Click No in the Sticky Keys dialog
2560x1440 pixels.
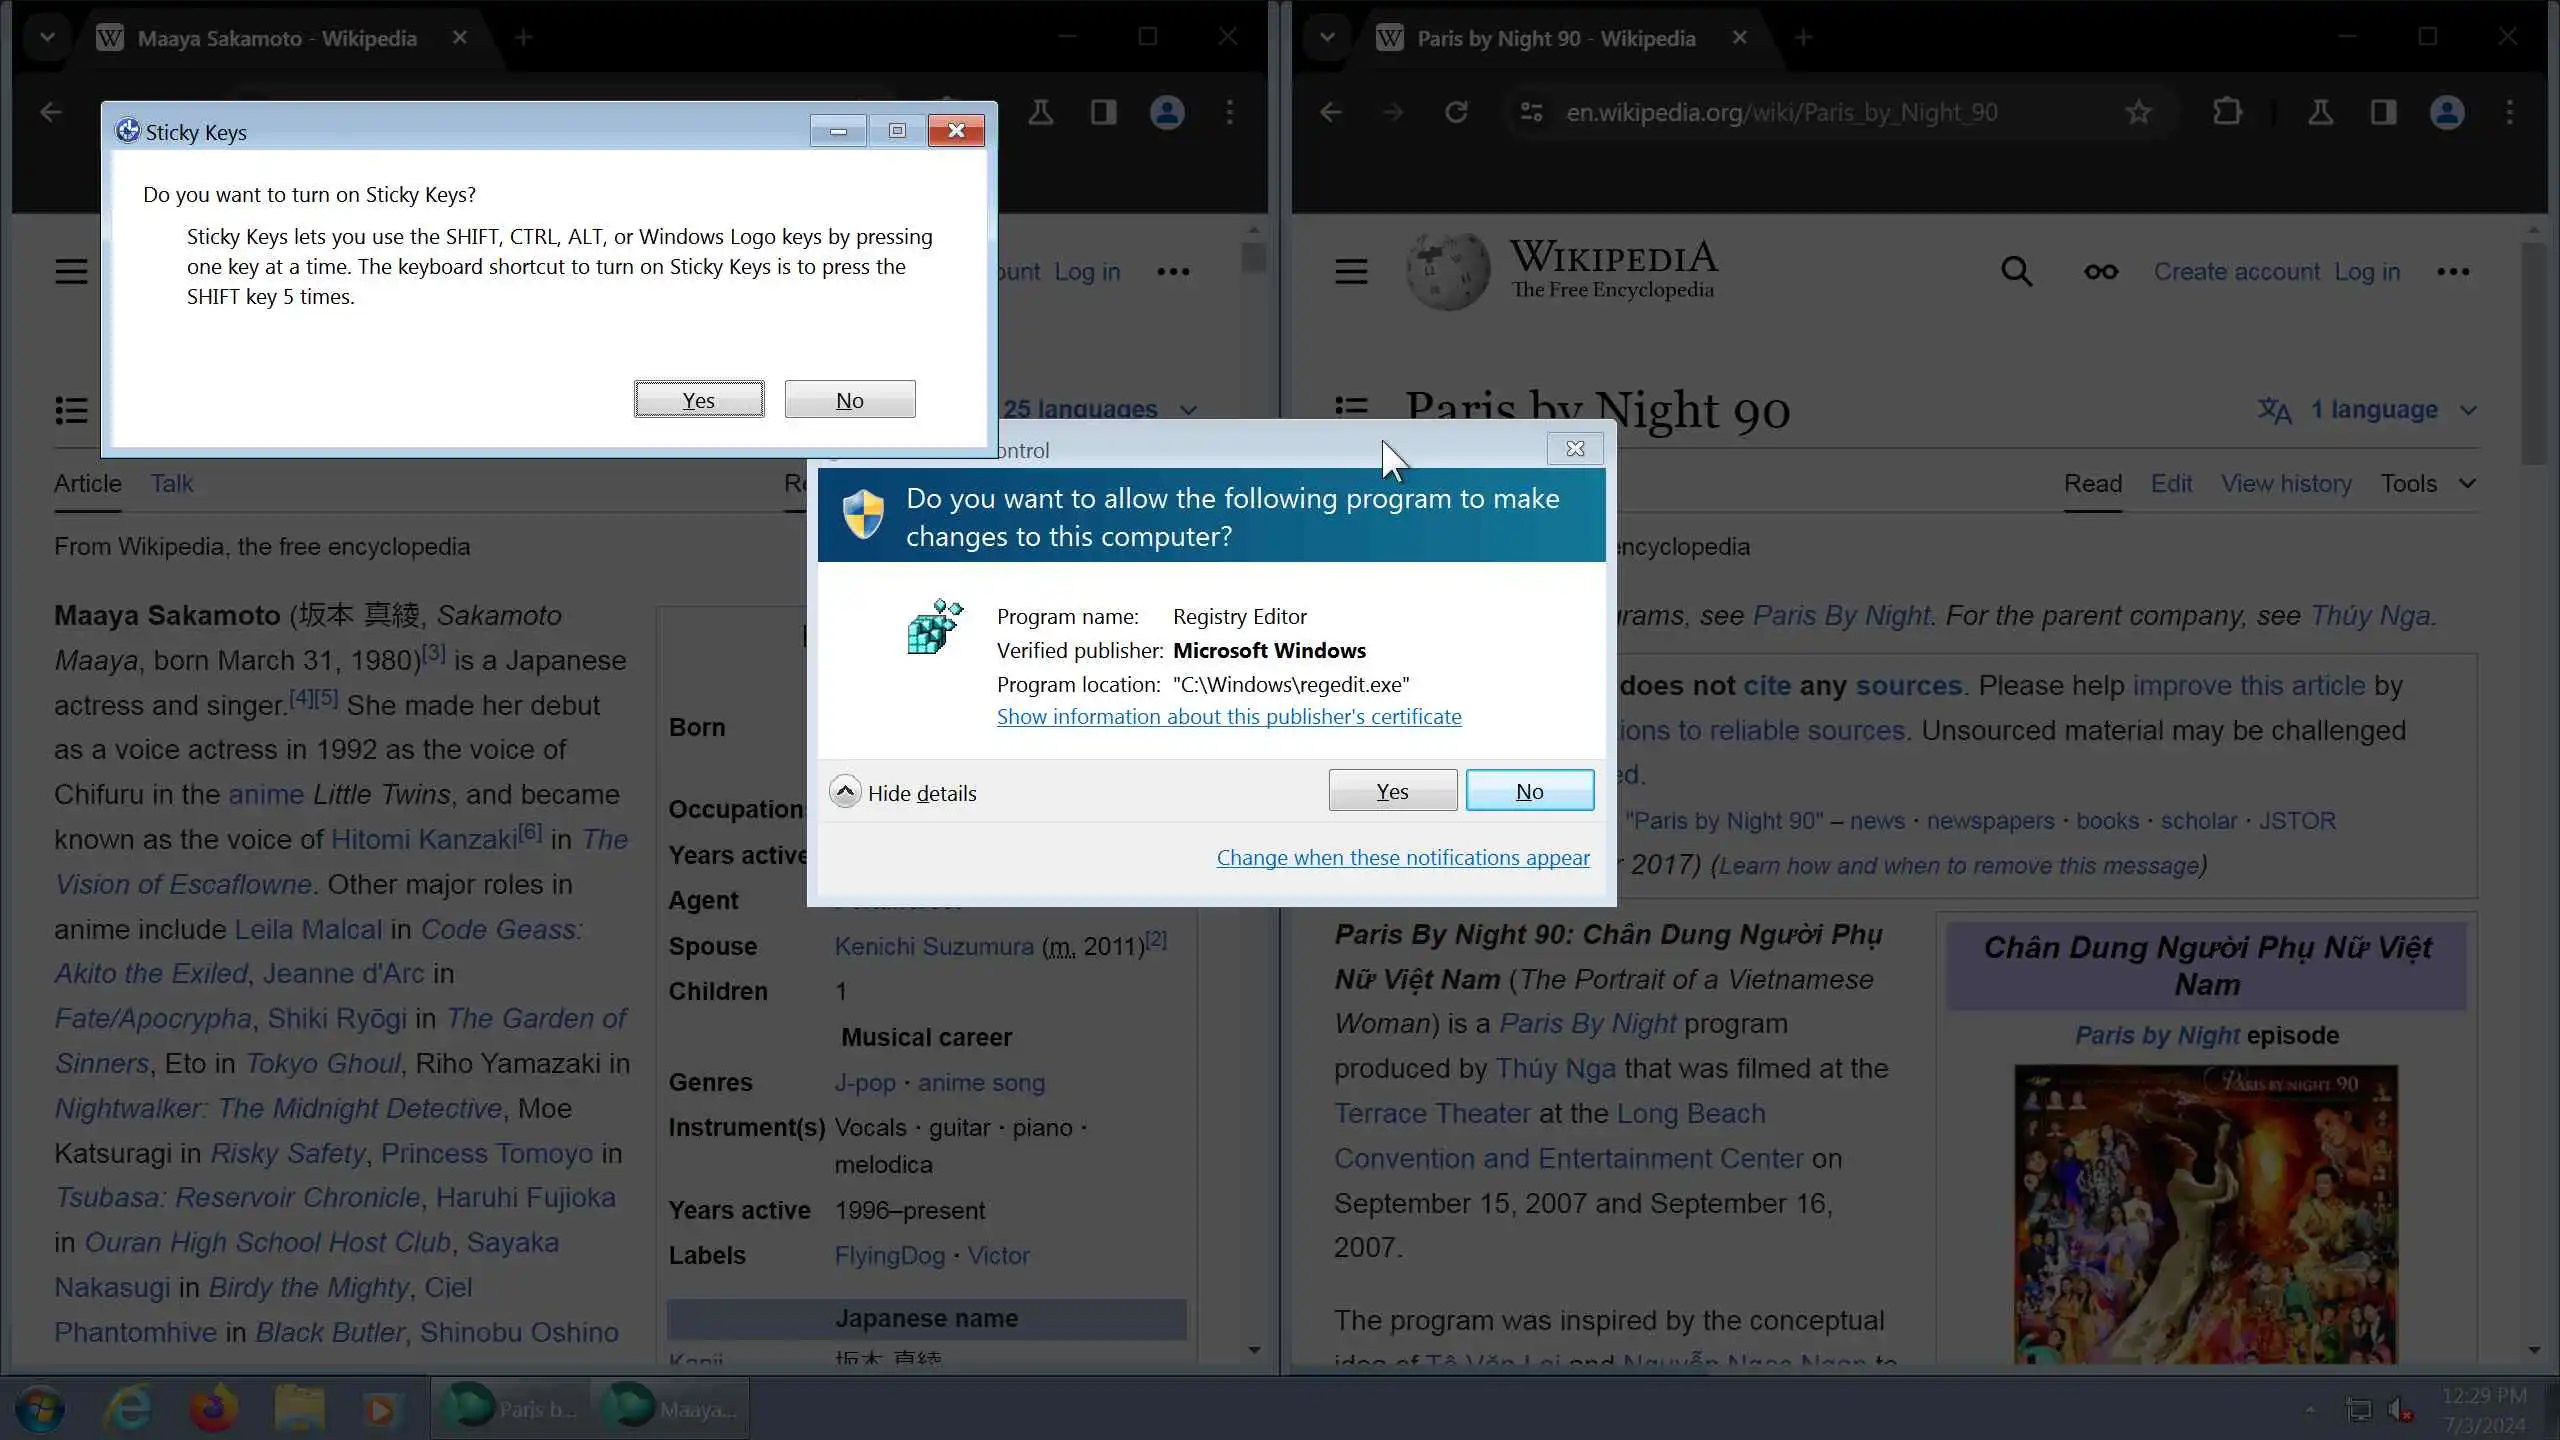[x=849, y=400]
